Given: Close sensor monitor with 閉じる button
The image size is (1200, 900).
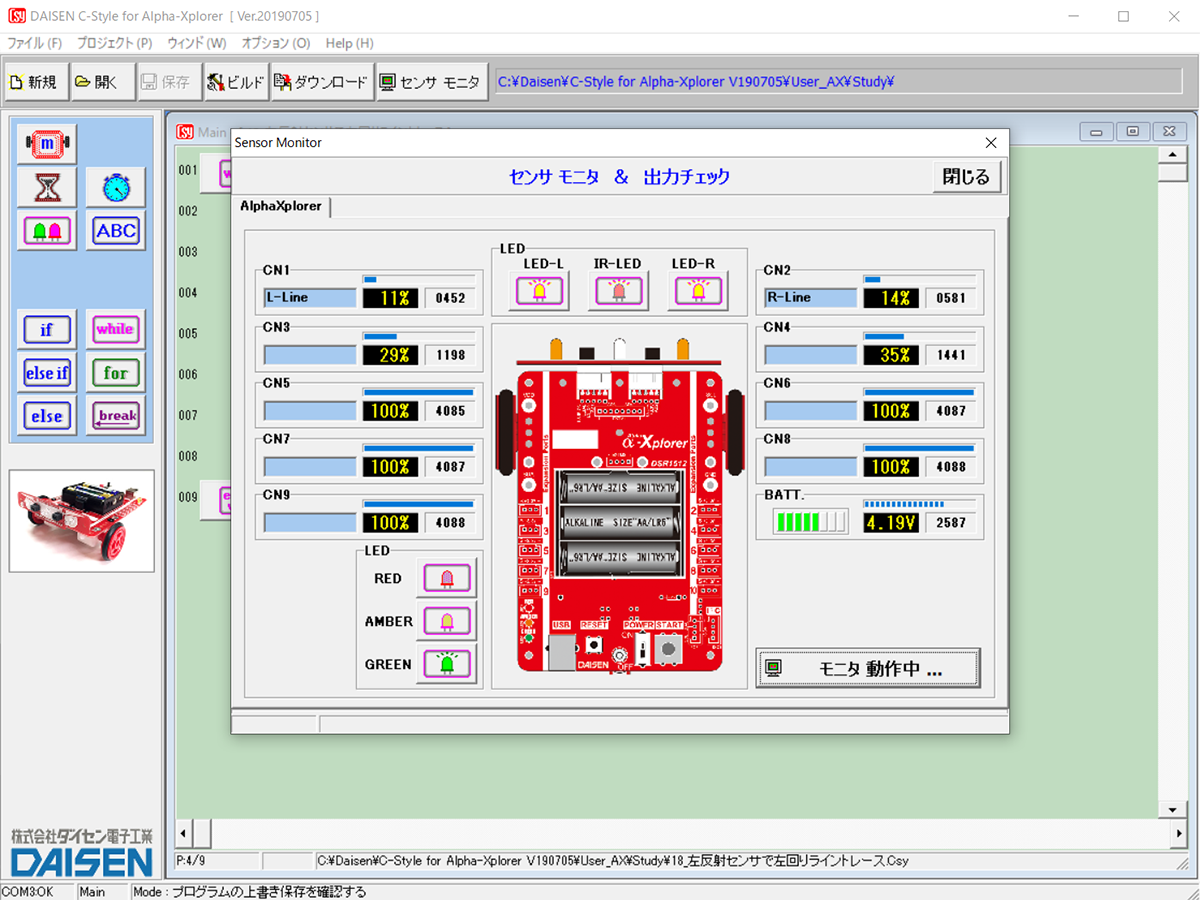Looking at the screenshot, I should coord(966,177).
